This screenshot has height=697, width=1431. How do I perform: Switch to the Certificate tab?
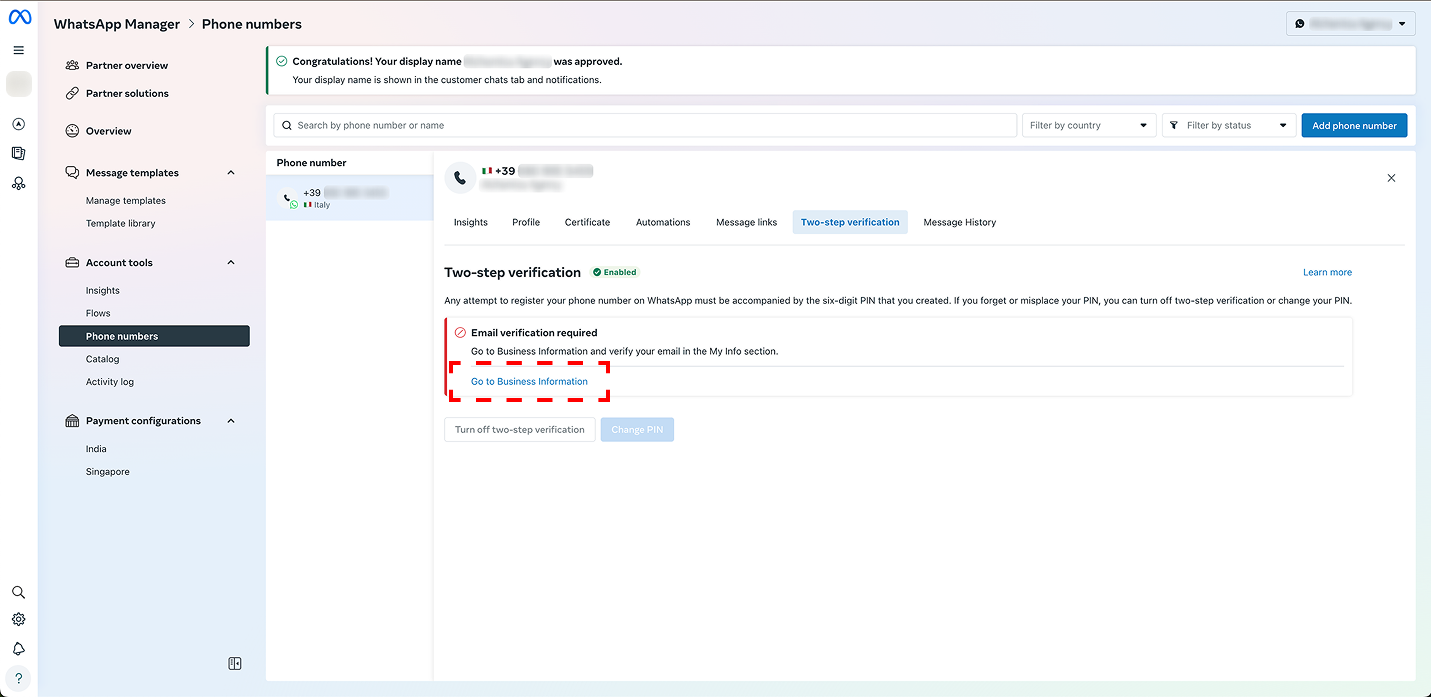point(587,222)
